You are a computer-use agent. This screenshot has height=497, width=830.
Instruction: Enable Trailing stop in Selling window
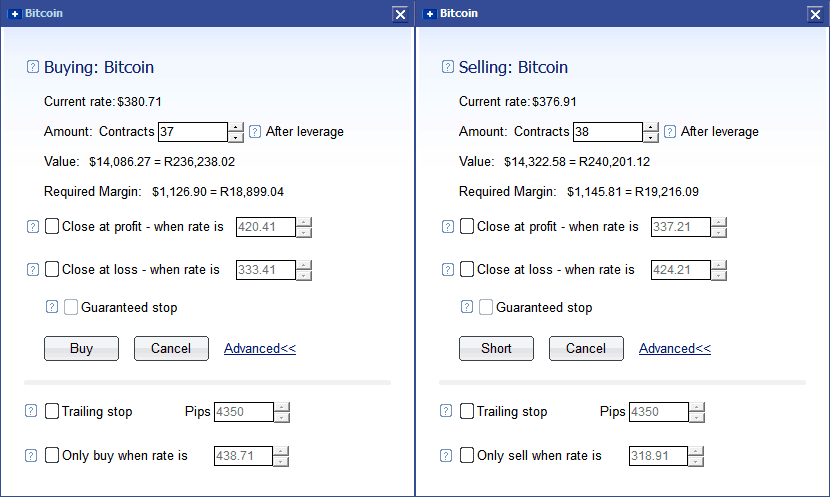tap(467, 411)
